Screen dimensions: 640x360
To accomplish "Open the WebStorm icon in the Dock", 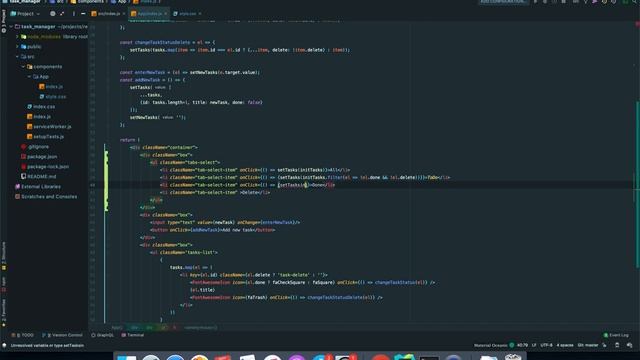I will pyautogui.click(x=404, y=358).
